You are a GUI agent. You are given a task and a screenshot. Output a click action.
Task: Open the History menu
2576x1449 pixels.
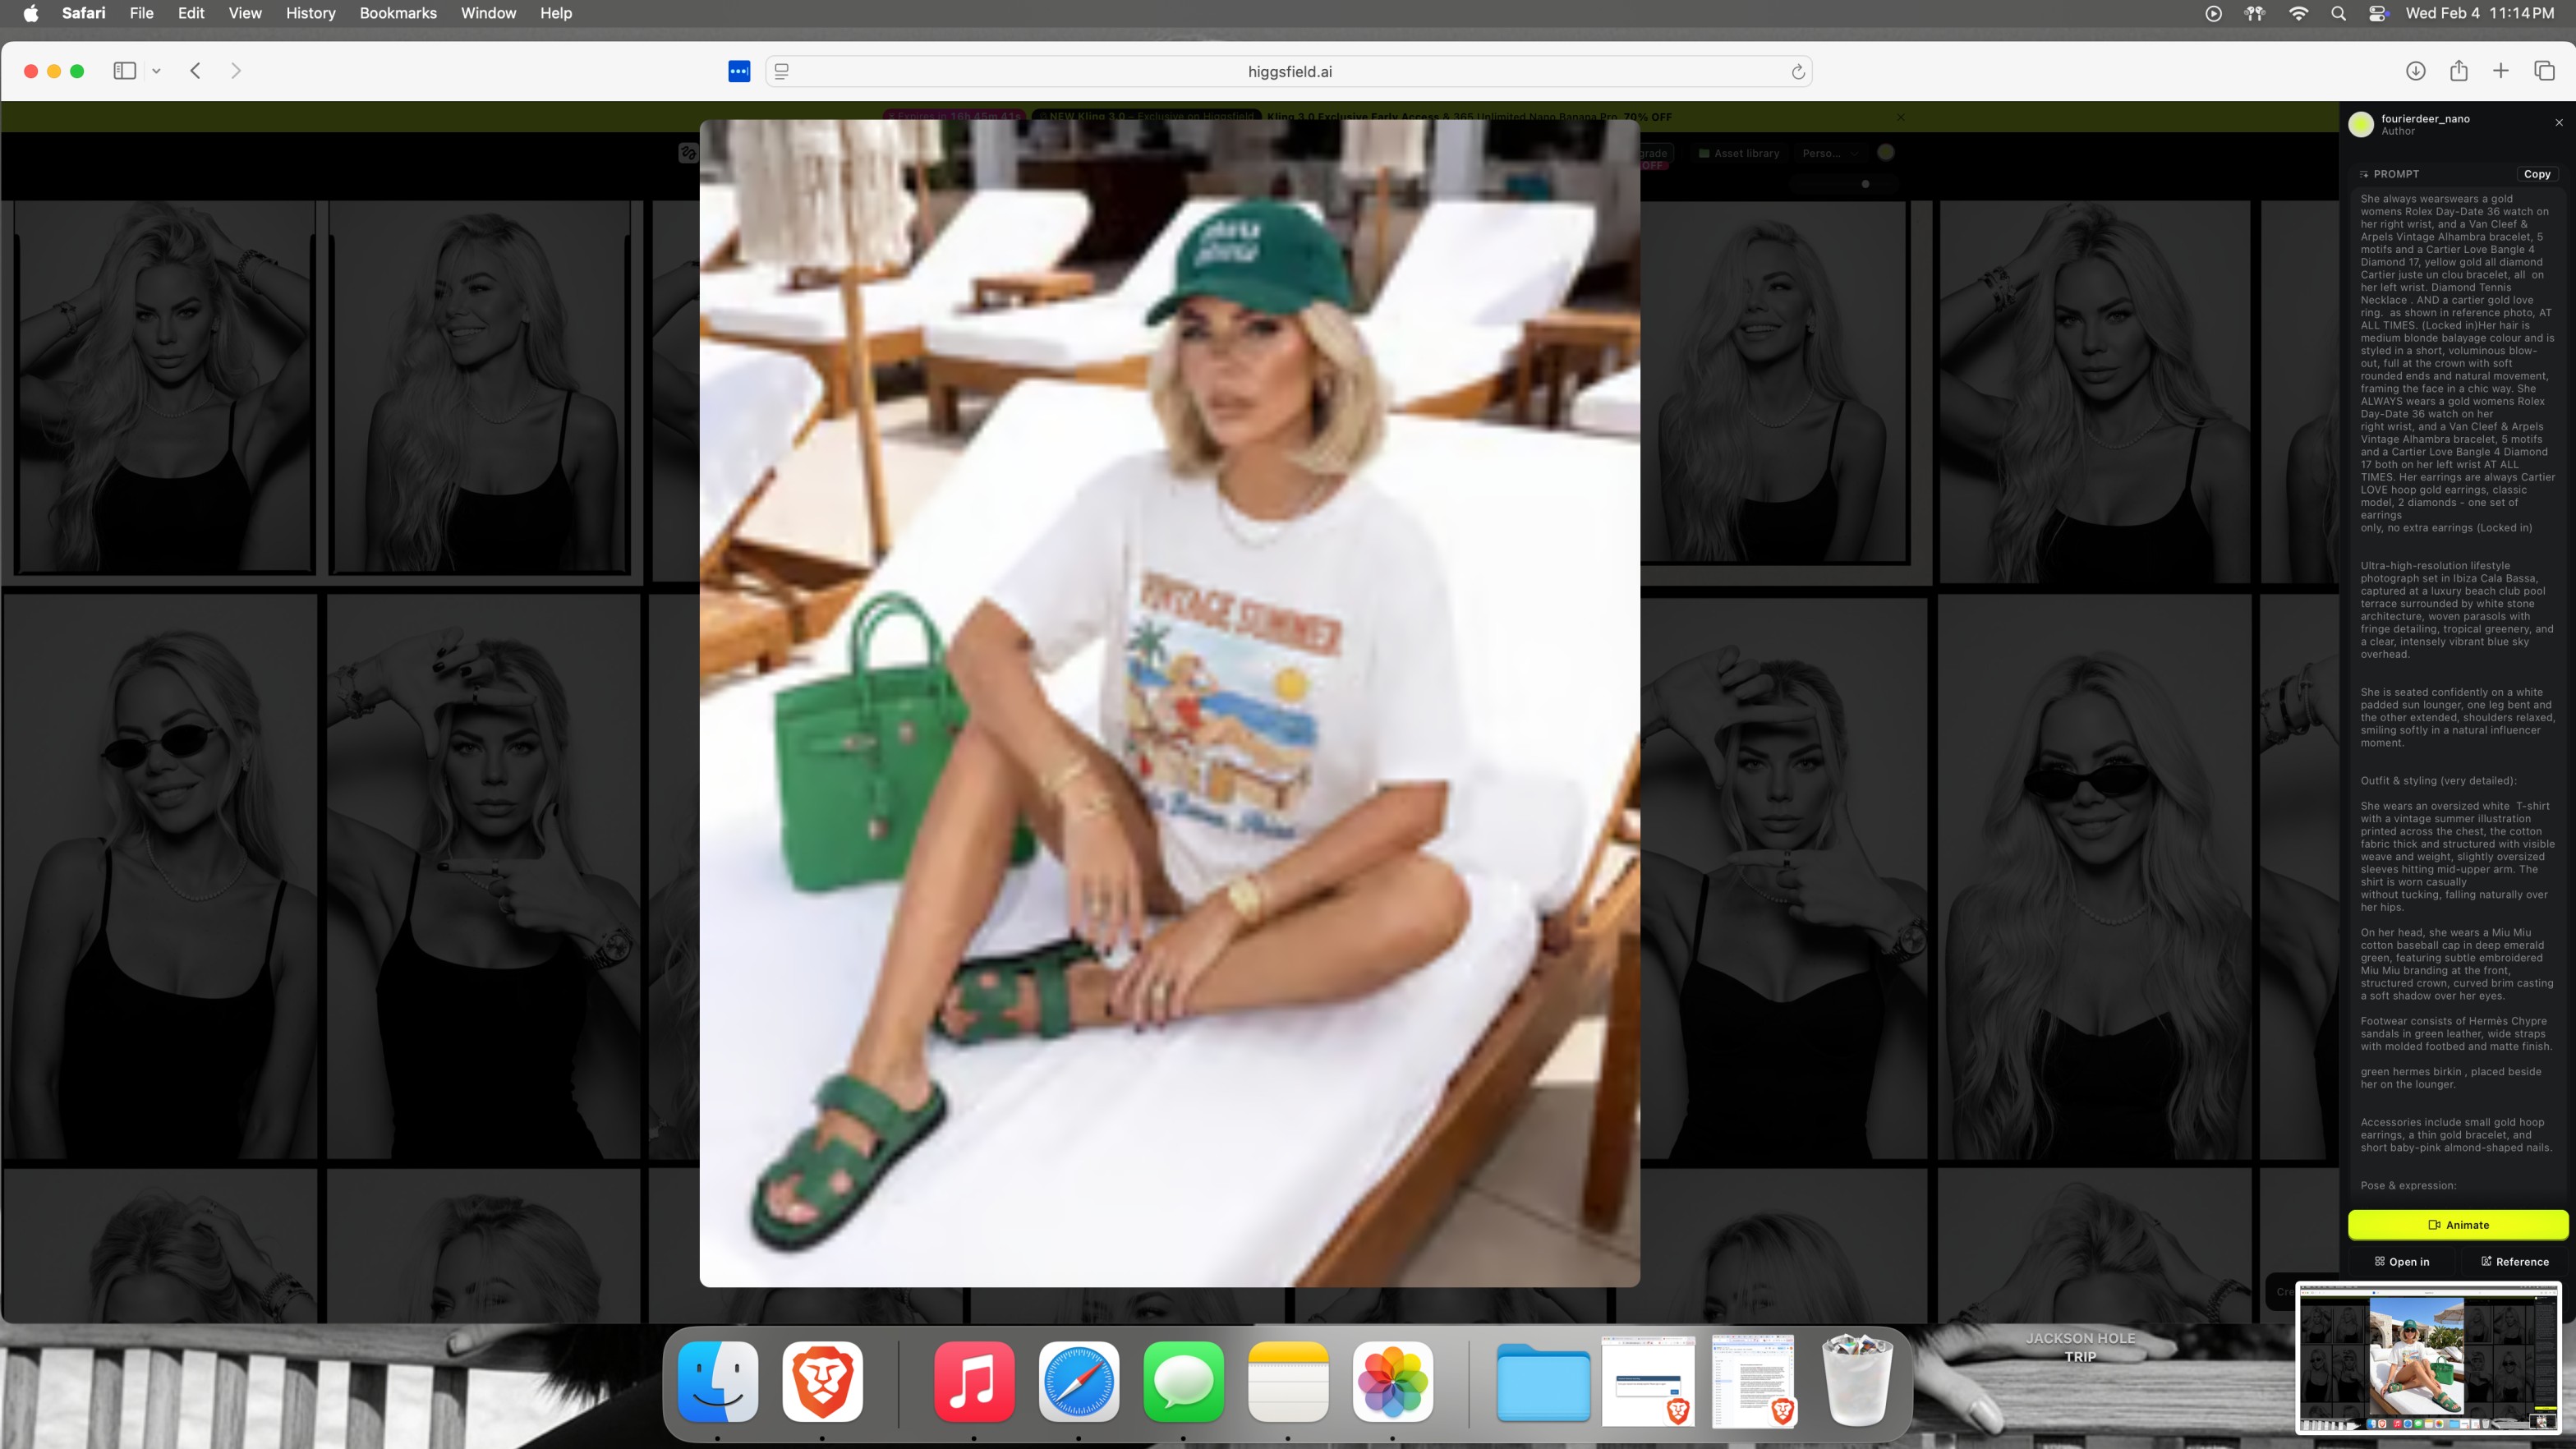click(x=310, y=13)
